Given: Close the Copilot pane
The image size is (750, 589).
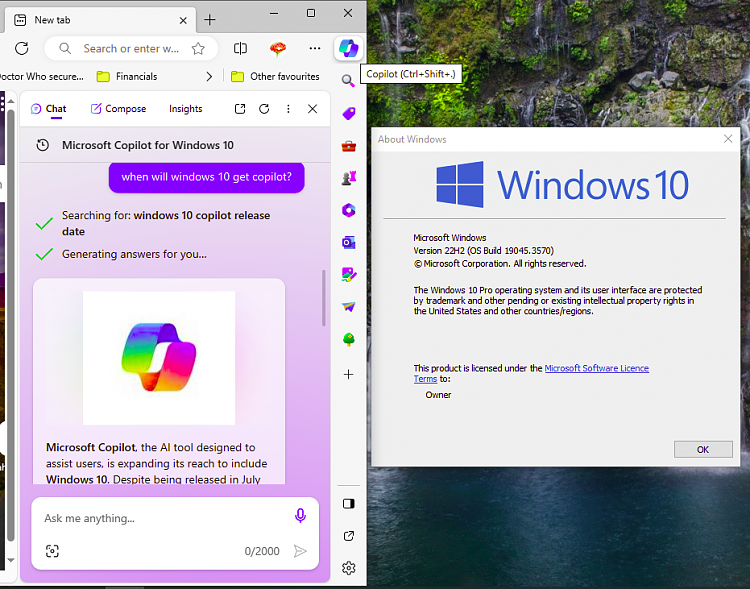Looking at the screenshot, I should pyautogui.click(x=312, y=109).
